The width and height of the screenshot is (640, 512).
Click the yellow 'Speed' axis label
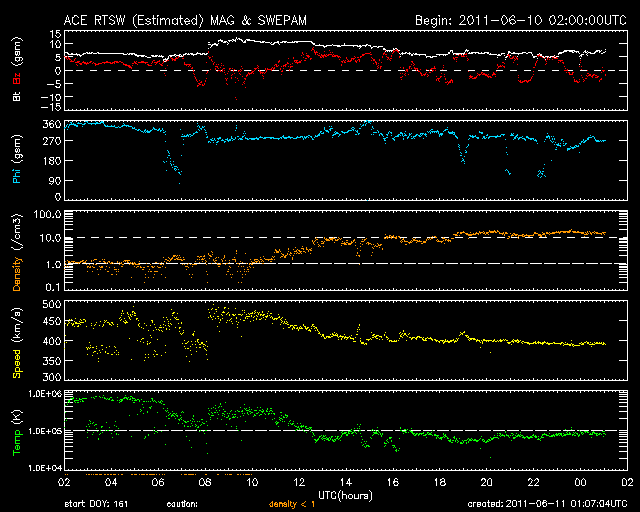coord(17,364)
